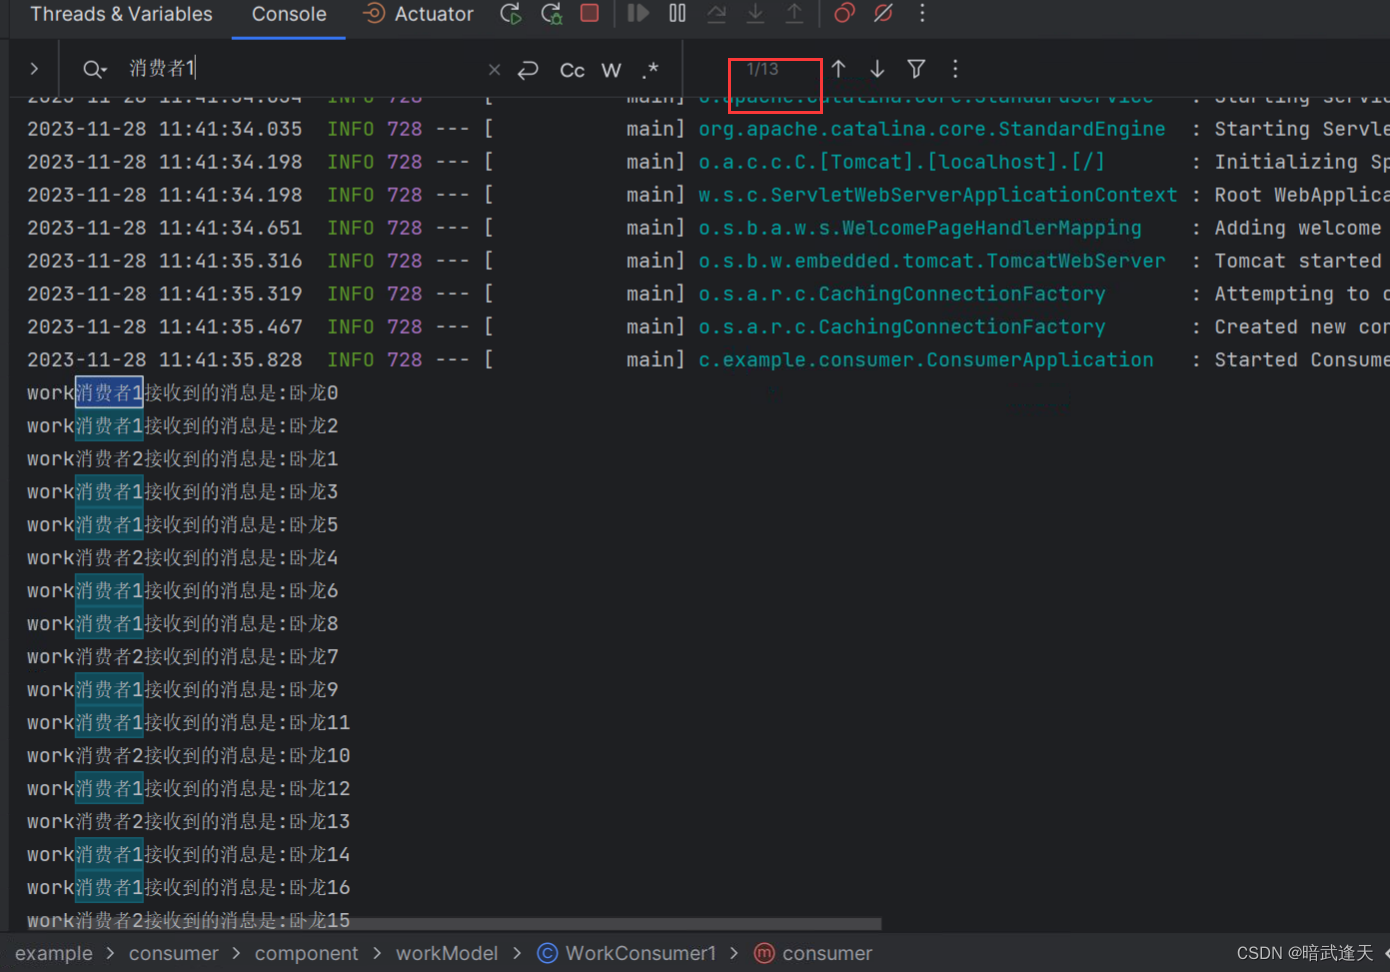This screenshot has height=972, width=1390.
Task: Click log line ending 卧龙0
Action: click(x=183, y=393)
